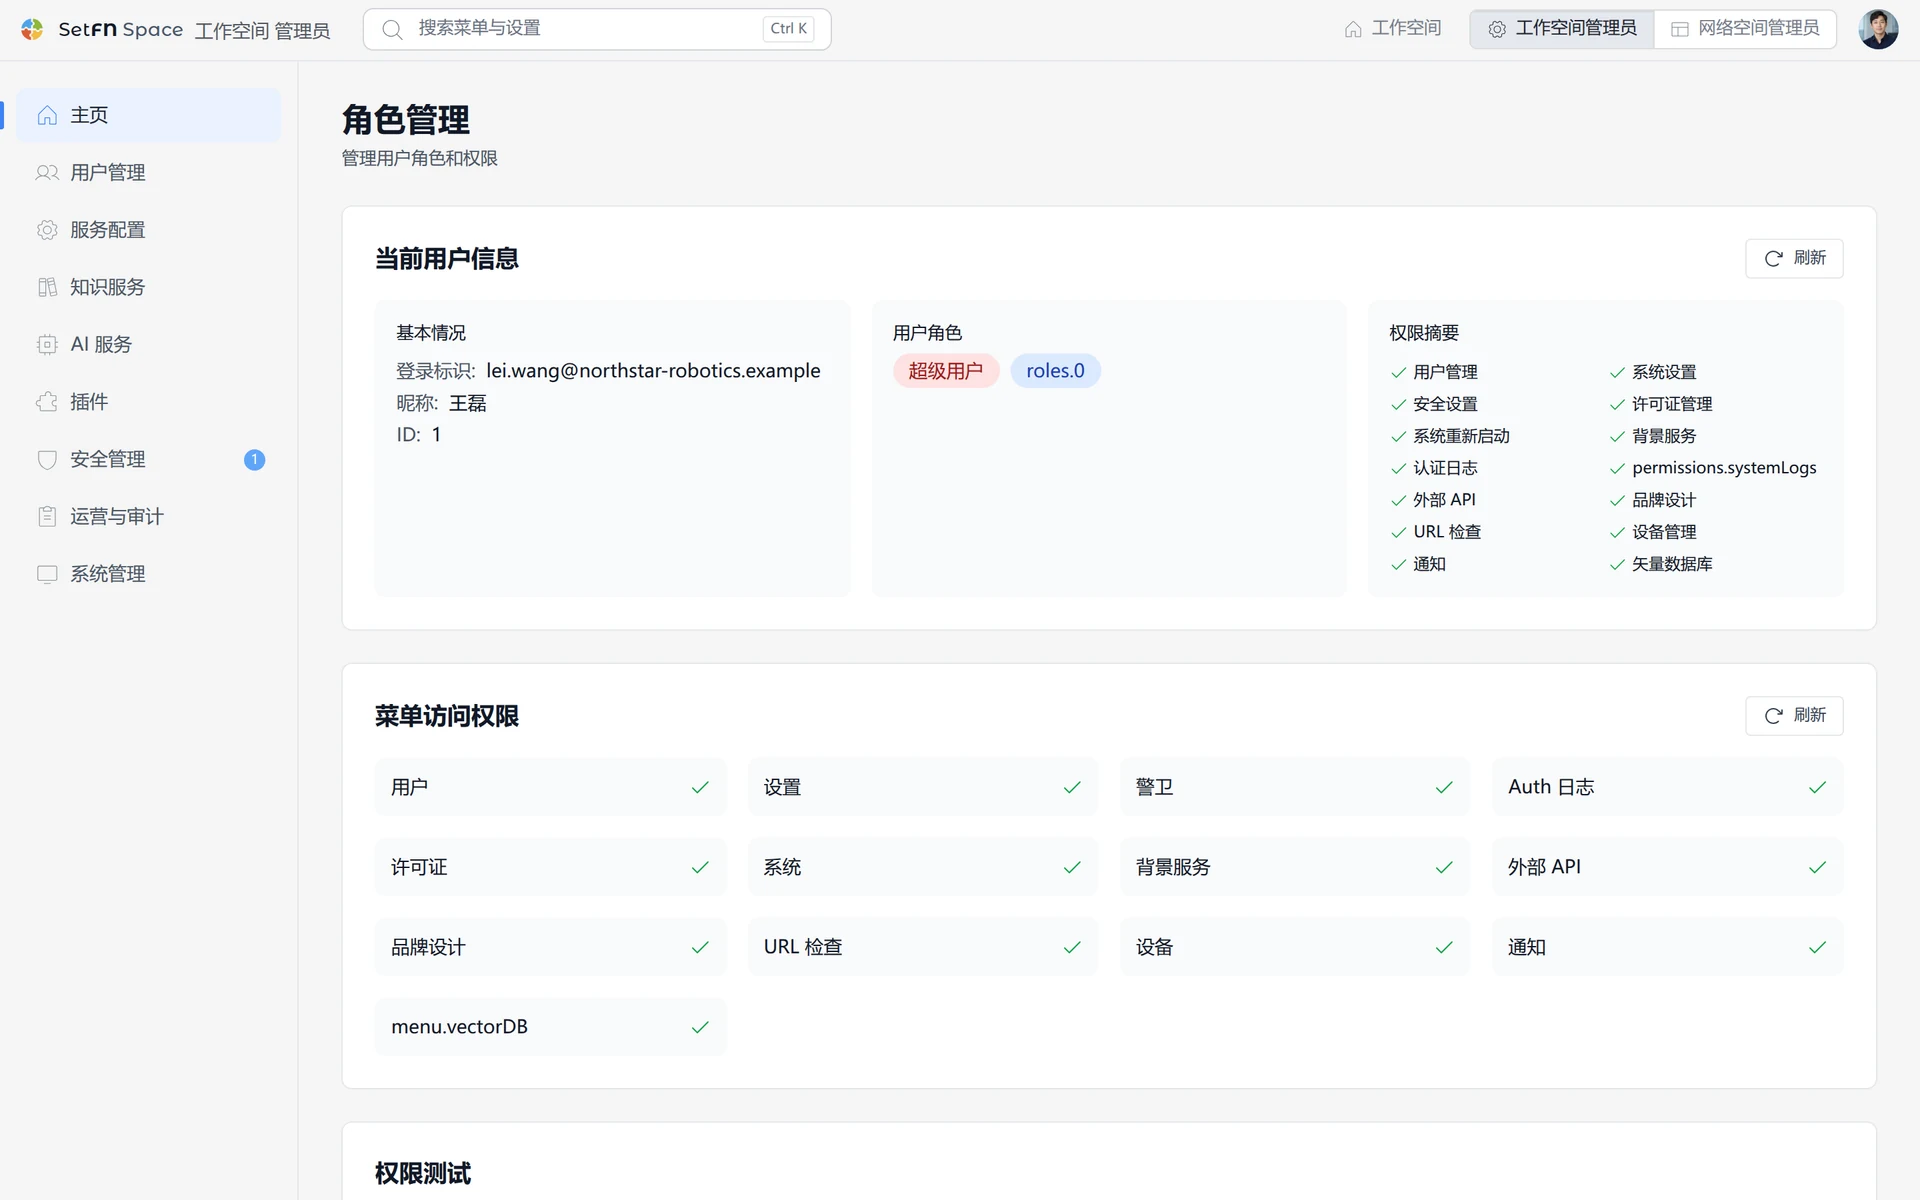Switch to the 工作空间 tab
This screenshot has height=1200, width=1920.
click(1392, 29)
